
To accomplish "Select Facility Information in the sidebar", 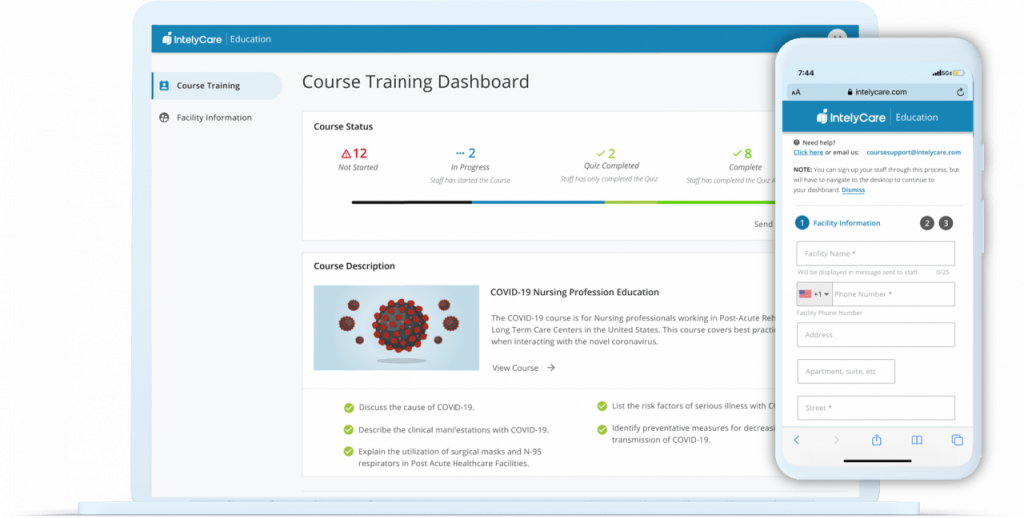I will pos(214,118).
